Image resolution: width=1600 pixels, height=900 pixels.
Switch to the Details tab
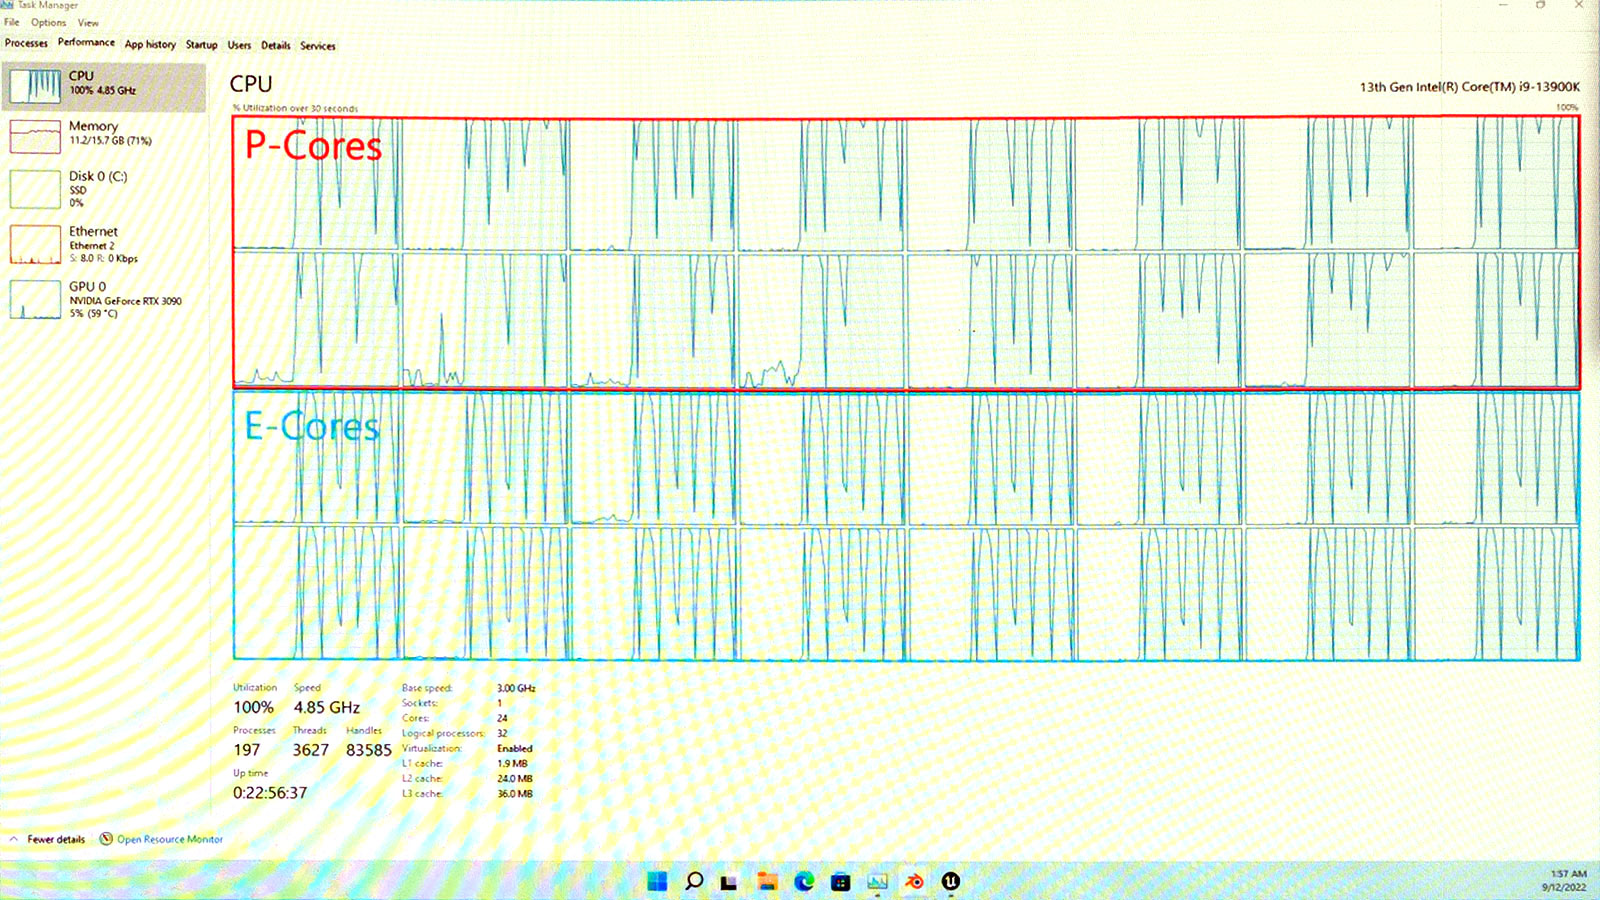(276, 45)
